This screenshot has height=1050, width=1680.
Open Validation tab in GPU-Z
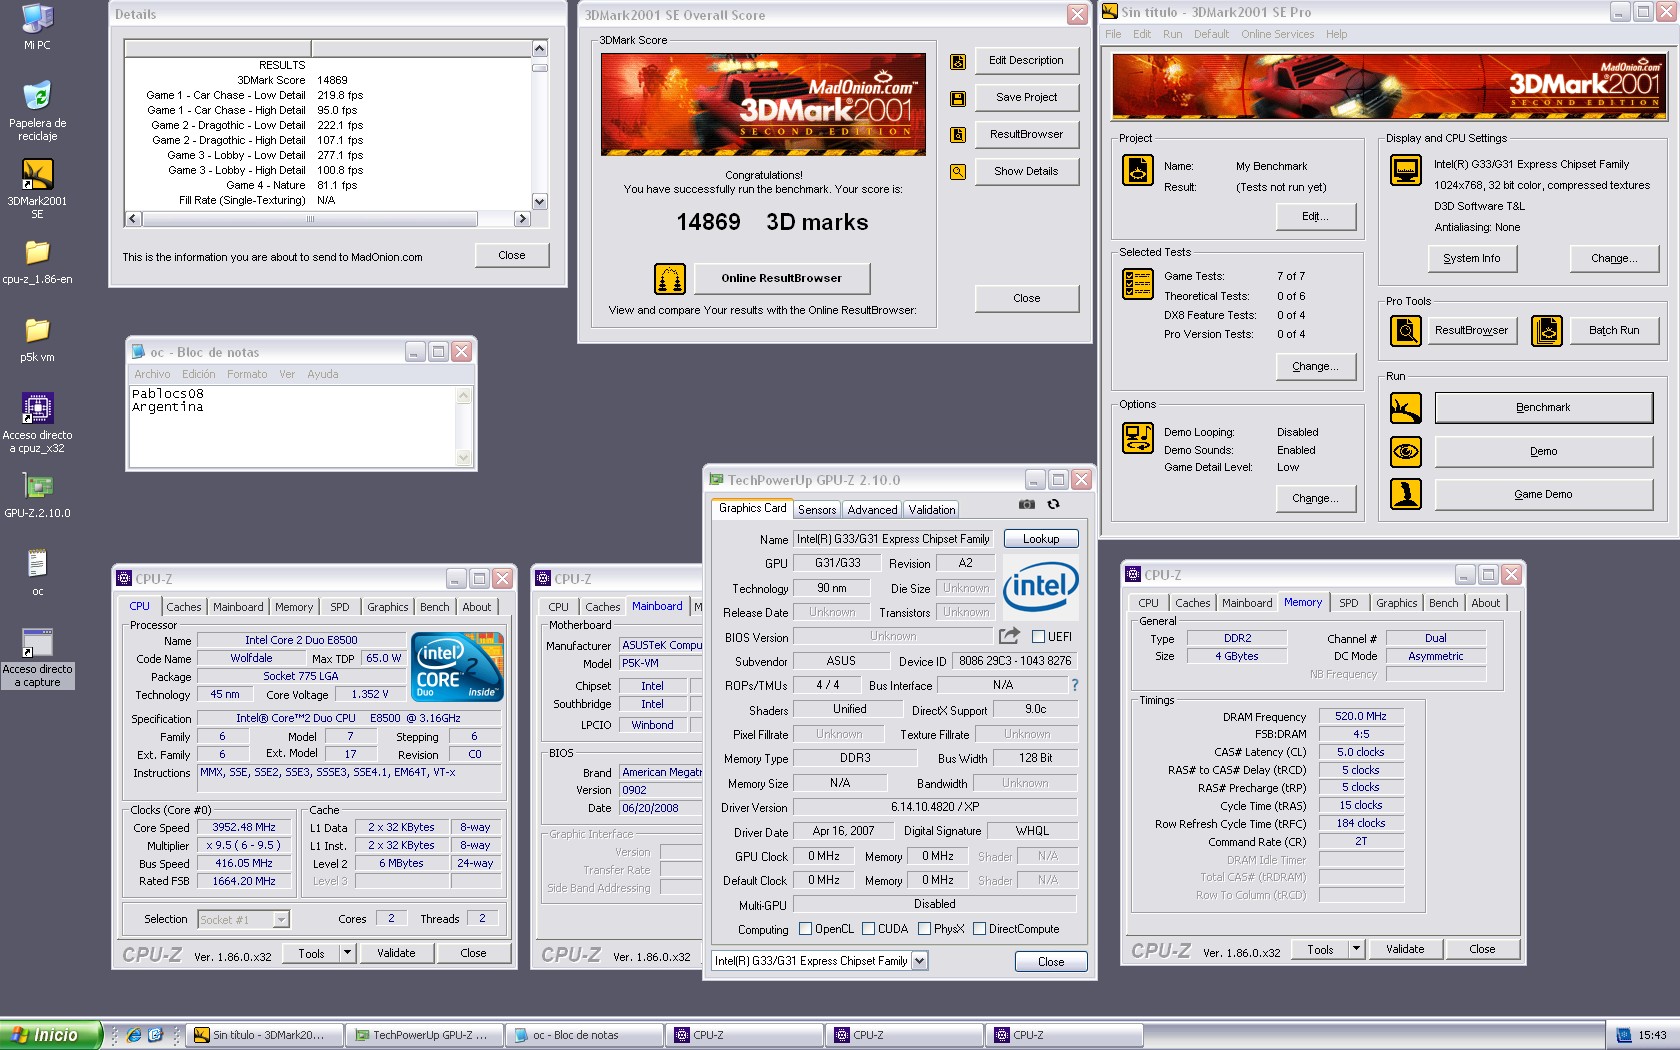(x=931, y=510)
